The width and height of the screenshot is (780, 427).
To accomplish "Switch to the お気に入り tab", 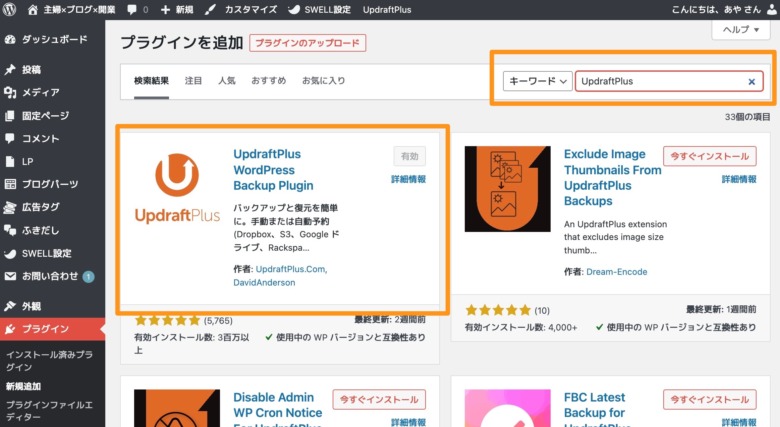I will [323, 81].
